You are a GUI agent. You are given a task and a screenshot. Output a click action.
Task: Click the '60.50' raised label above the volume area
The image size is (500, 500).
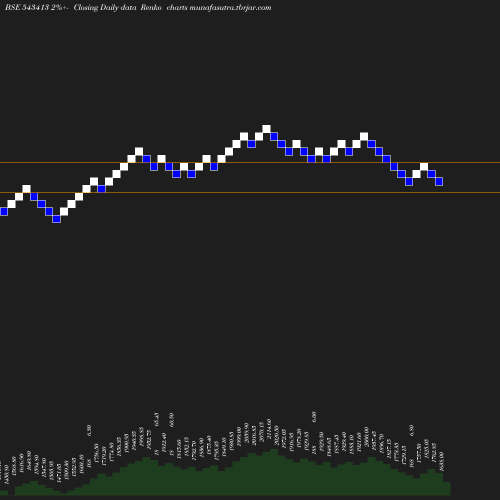coord(172,419)
